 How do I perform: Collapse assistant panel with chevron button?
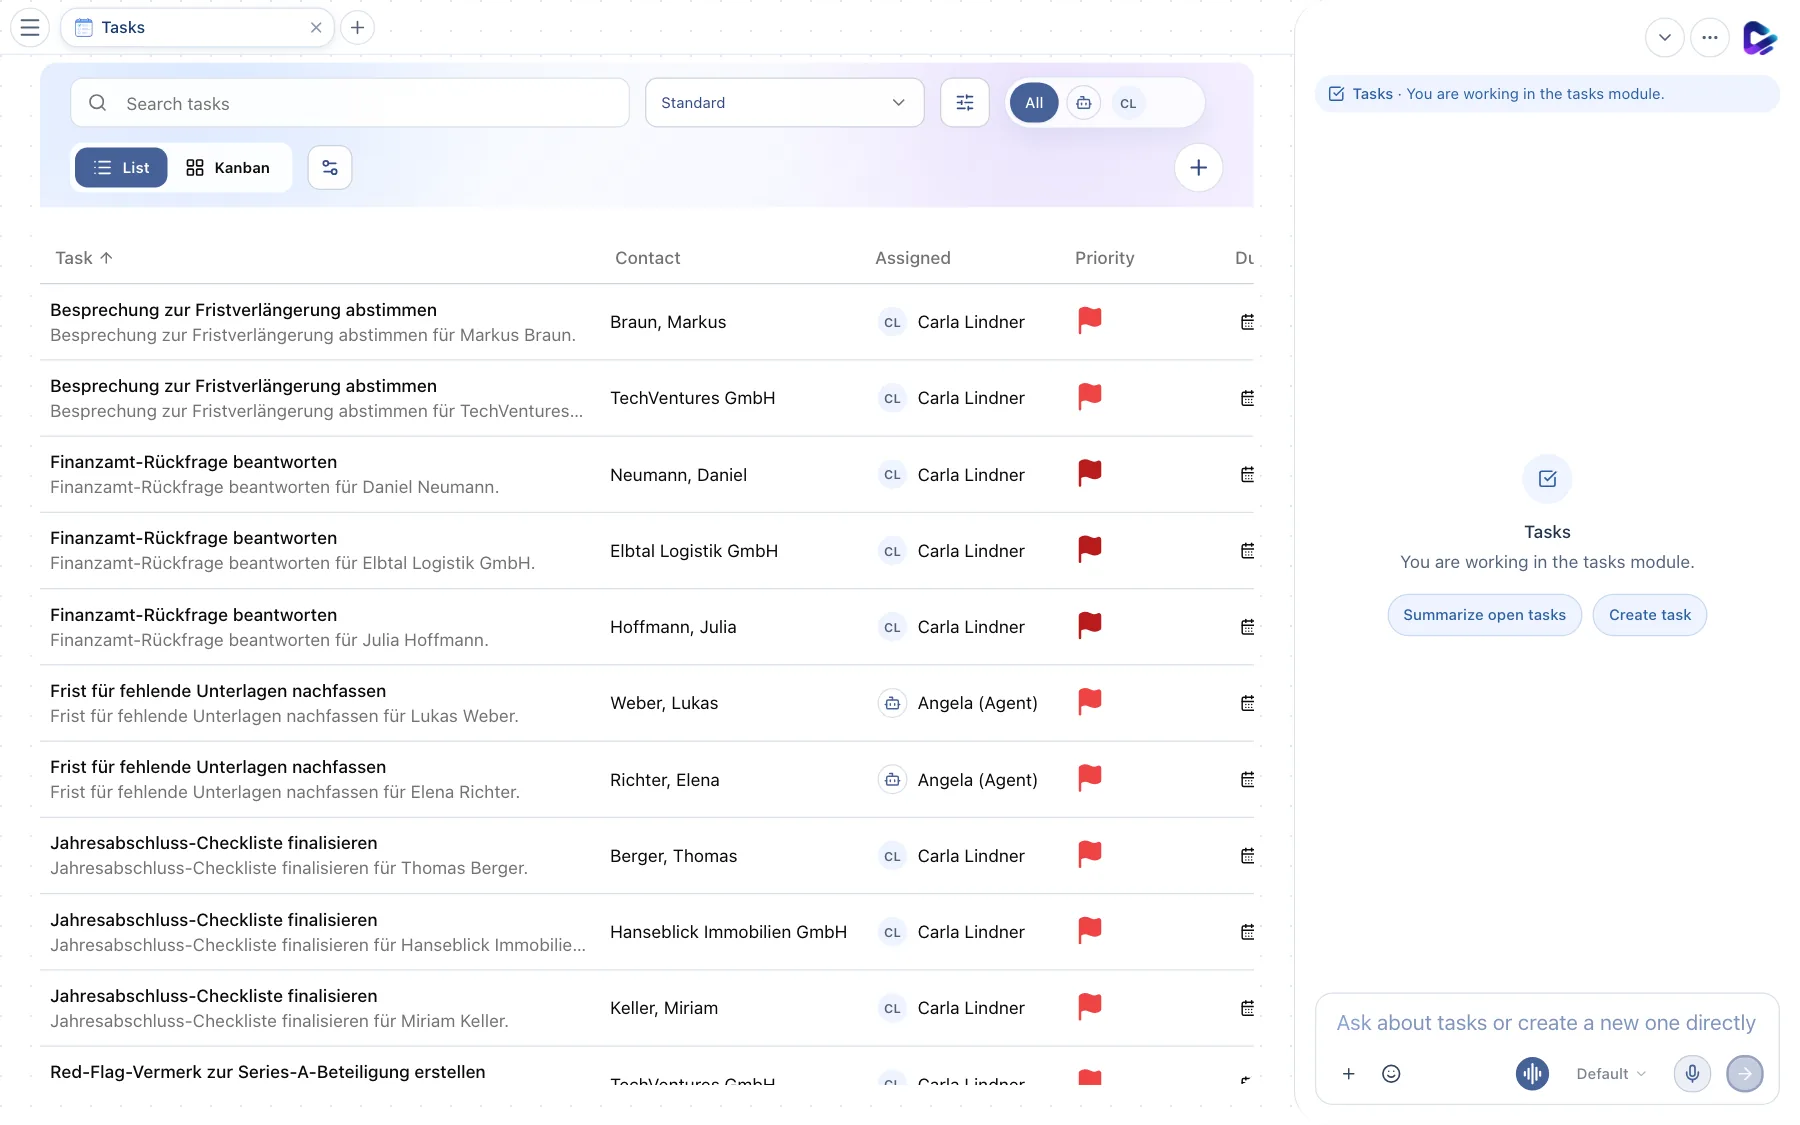click(x=1665, y=38)
